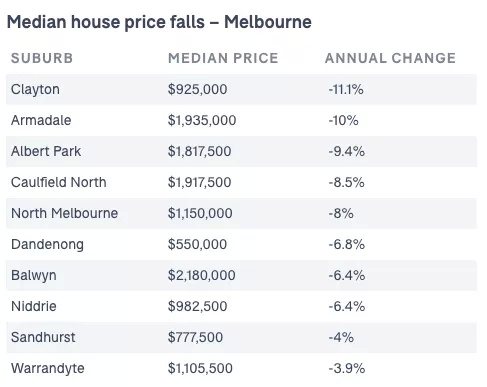Viewport: 487px width, 387px height.
Task: Click the Sandhurst suburb entry
Action: [x=43, y=337]
